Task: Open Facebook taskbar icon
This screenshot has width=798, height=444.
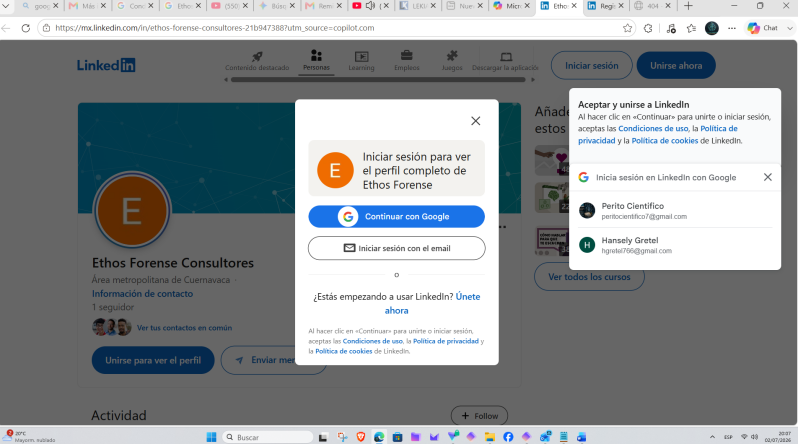Action: [x=508, y=437]
